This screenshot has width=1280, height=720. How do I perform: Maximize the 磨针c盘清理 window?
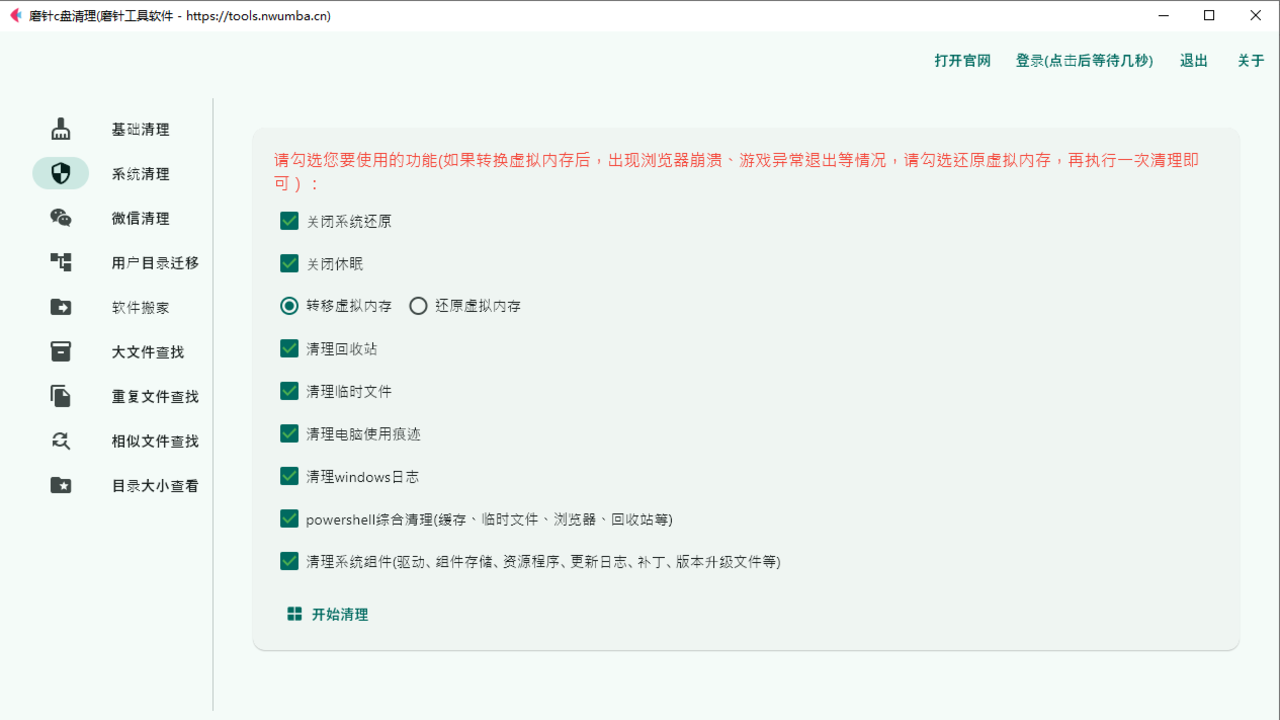(1210, 15)
